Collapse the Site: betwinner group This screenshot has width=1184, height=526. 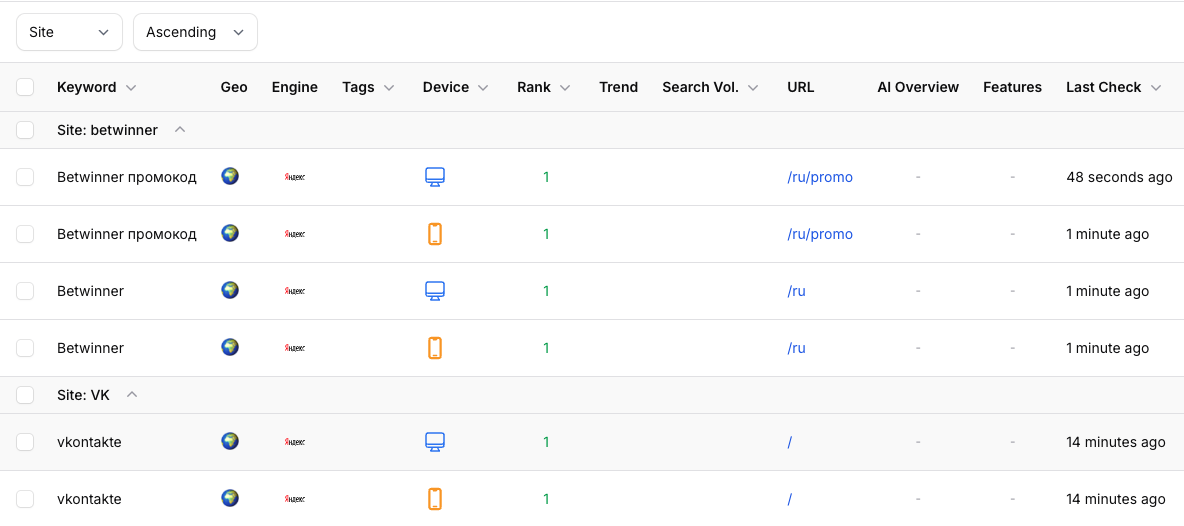180,130
